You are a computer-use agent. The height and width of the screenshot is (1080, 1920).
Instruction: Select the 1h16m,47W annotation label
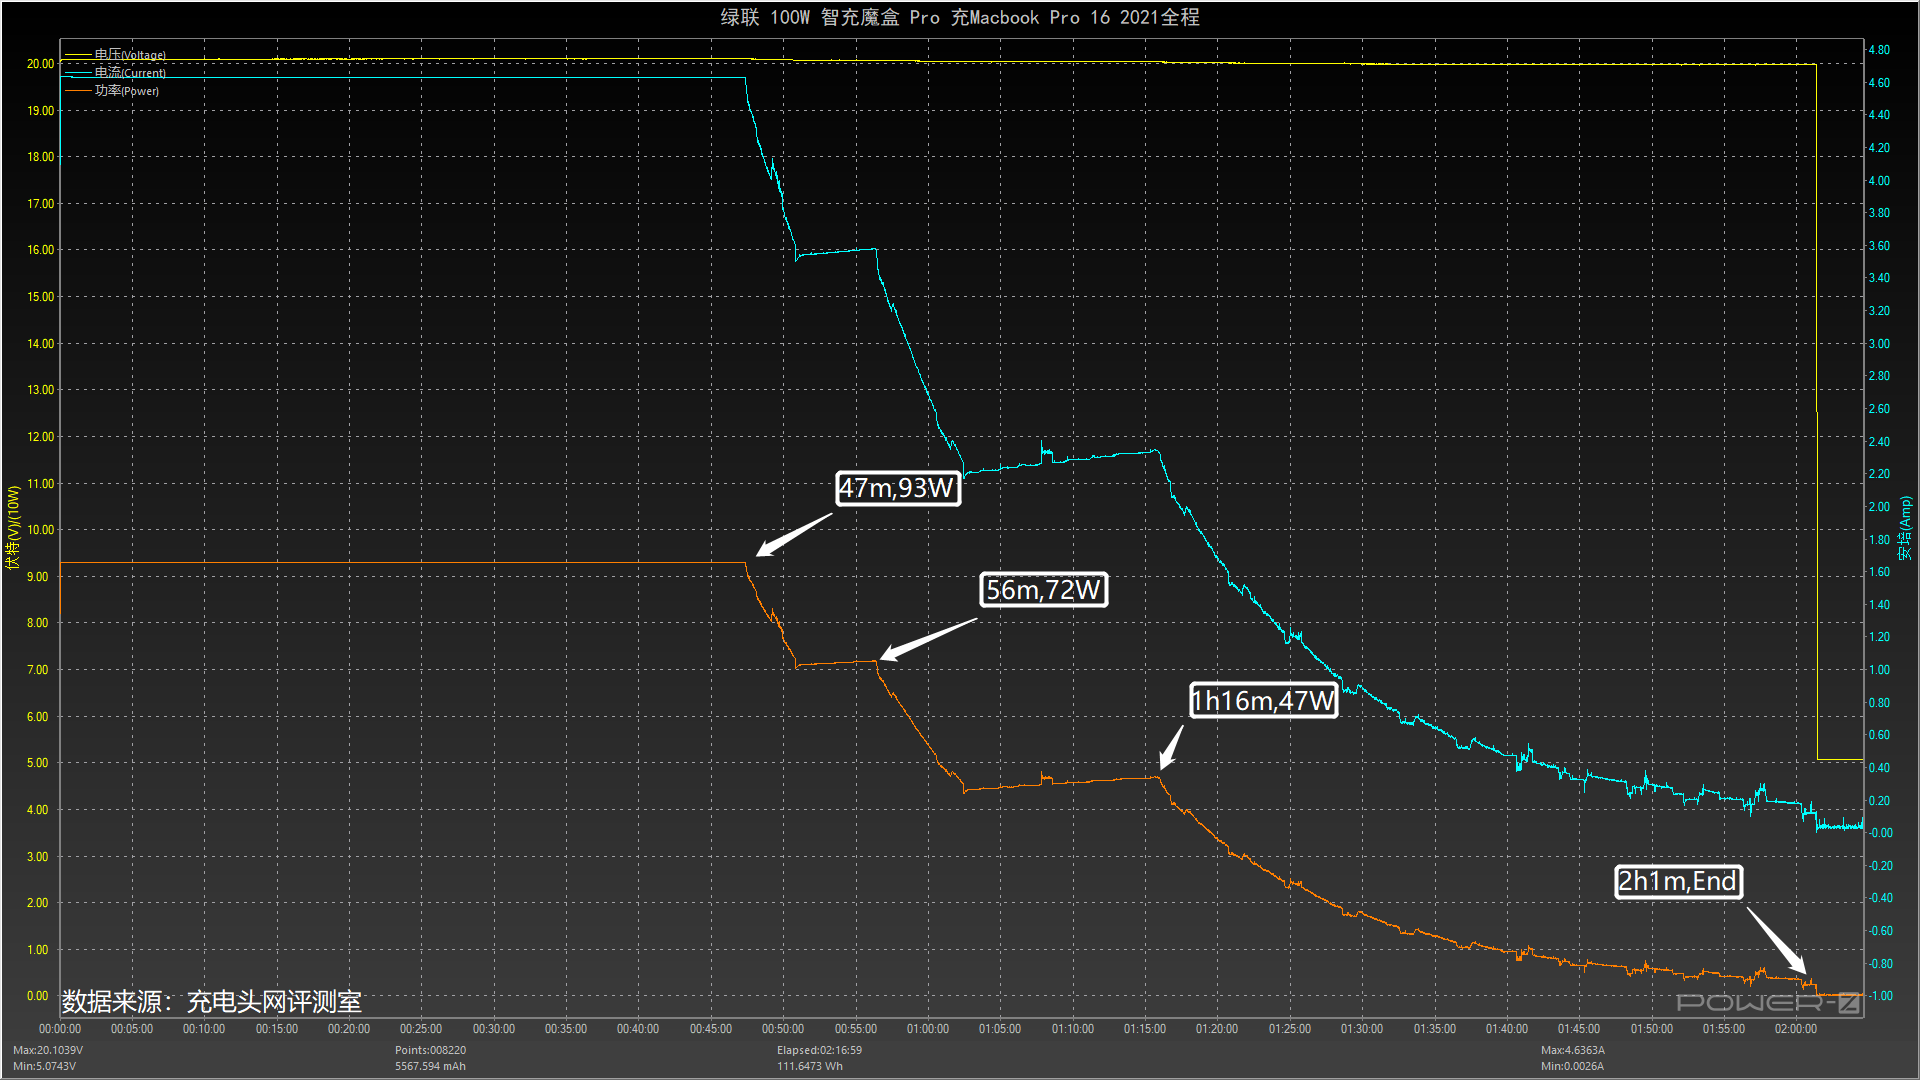point(1263,700)
